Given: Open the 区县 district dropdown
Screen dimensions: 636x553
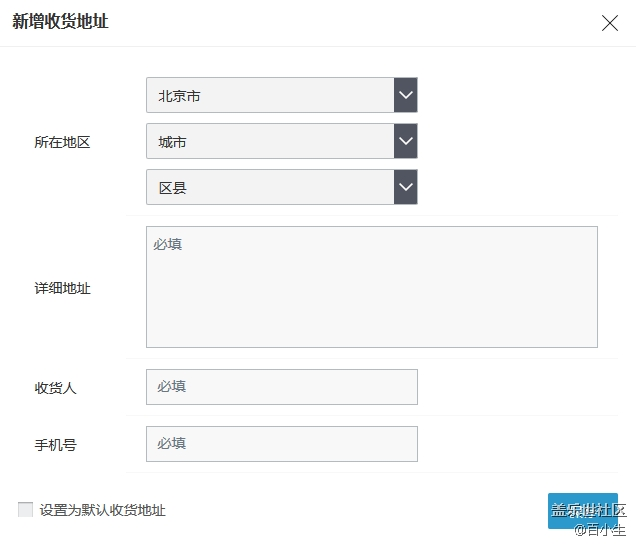Looking at the screenshot, I should click(270, 187).
